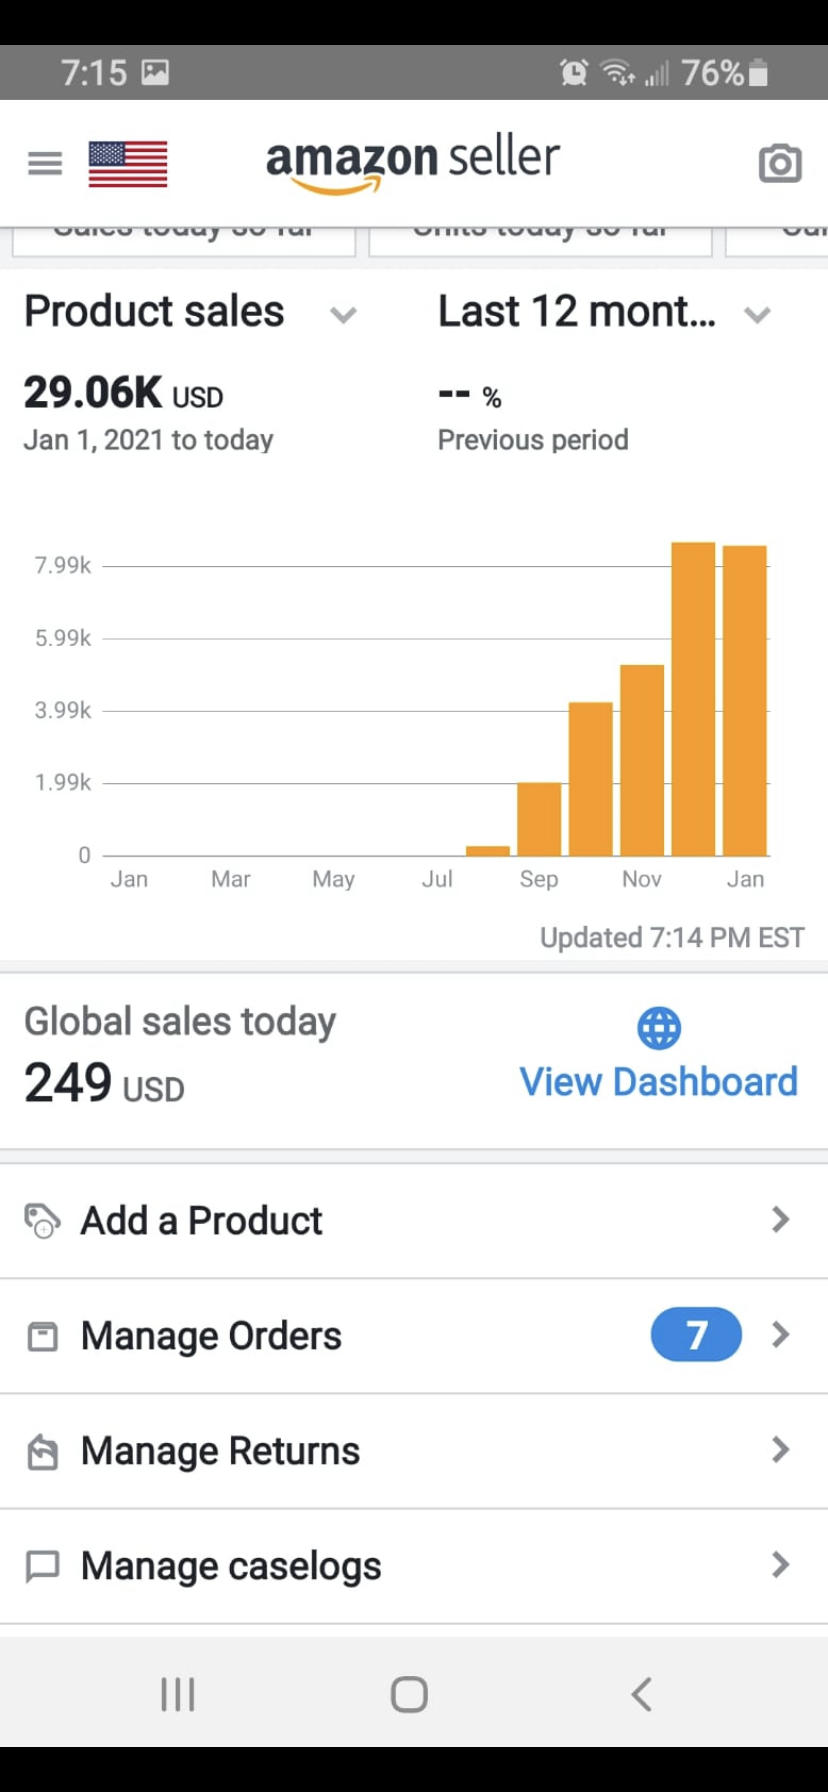Expand the Add a Product chevron

tap(781, 1220)
